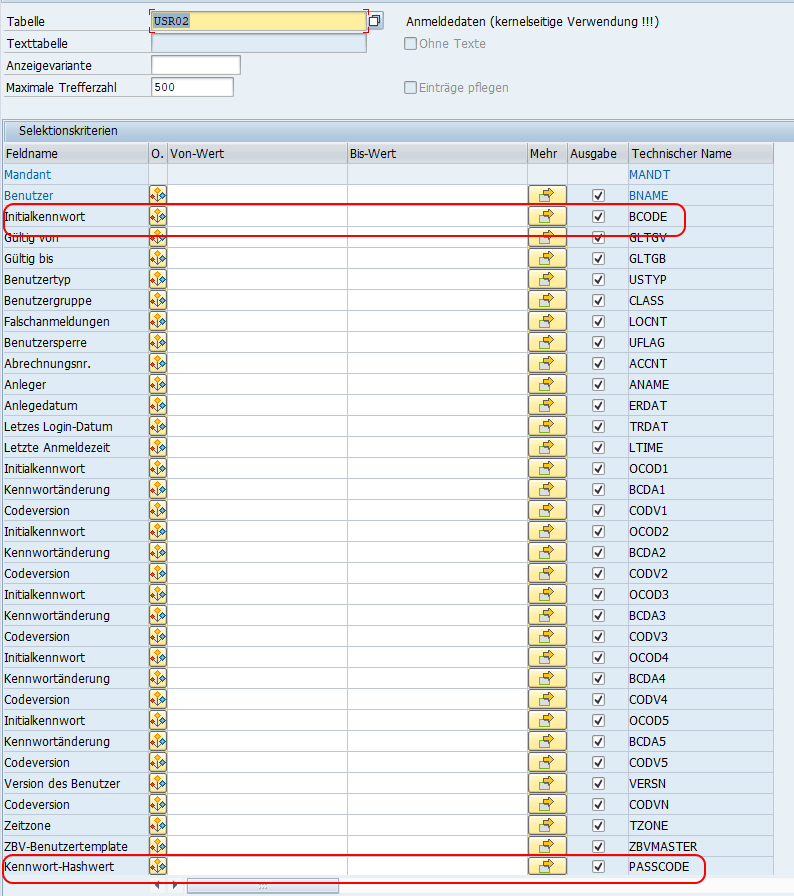
Task: Click the Bis-Wert column header
Action: tap(437, 154)
